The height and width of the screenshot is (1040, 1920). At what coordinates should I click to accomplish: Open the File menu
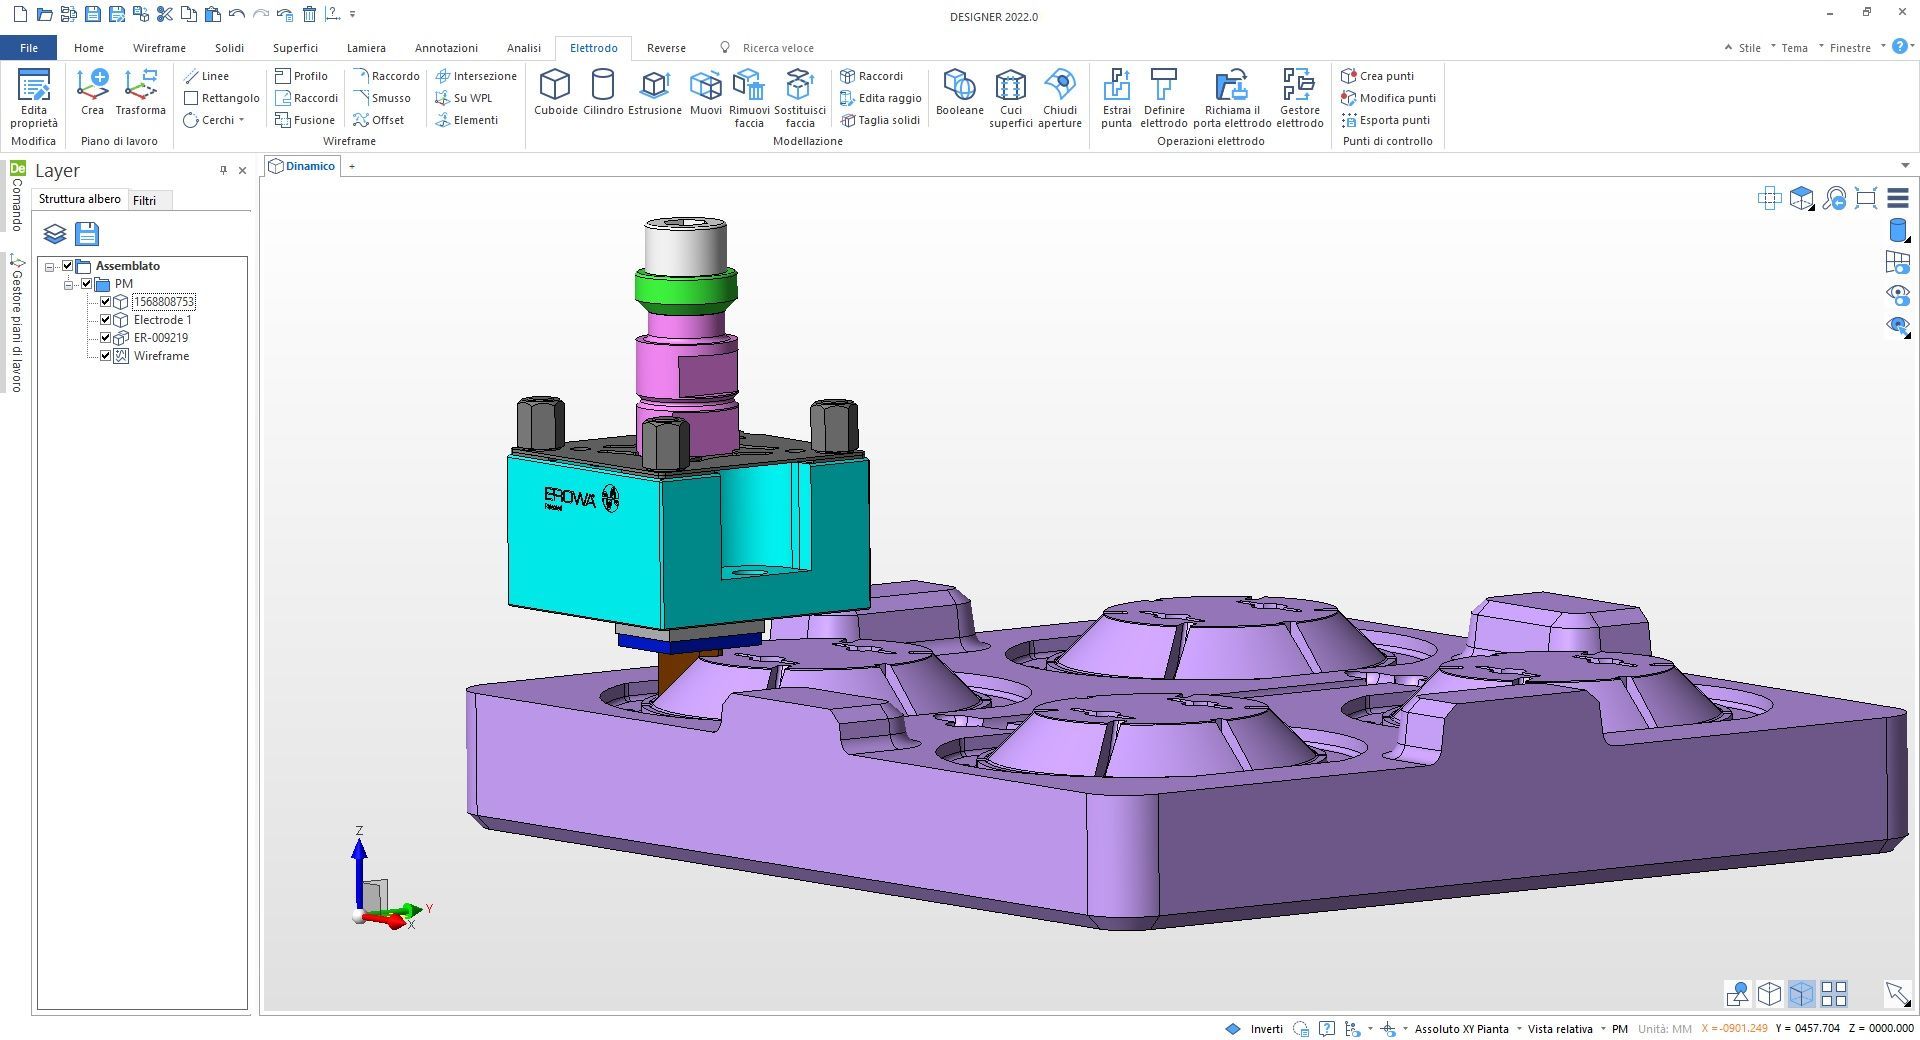[29, 48]
